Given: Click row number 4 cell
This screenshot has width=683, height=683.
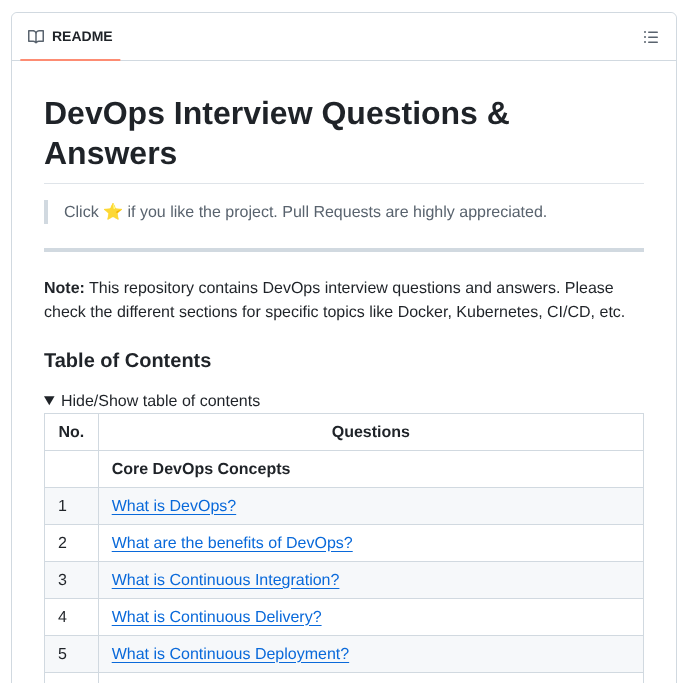Looking at the screenshot, I should click(x=71, y=617).
